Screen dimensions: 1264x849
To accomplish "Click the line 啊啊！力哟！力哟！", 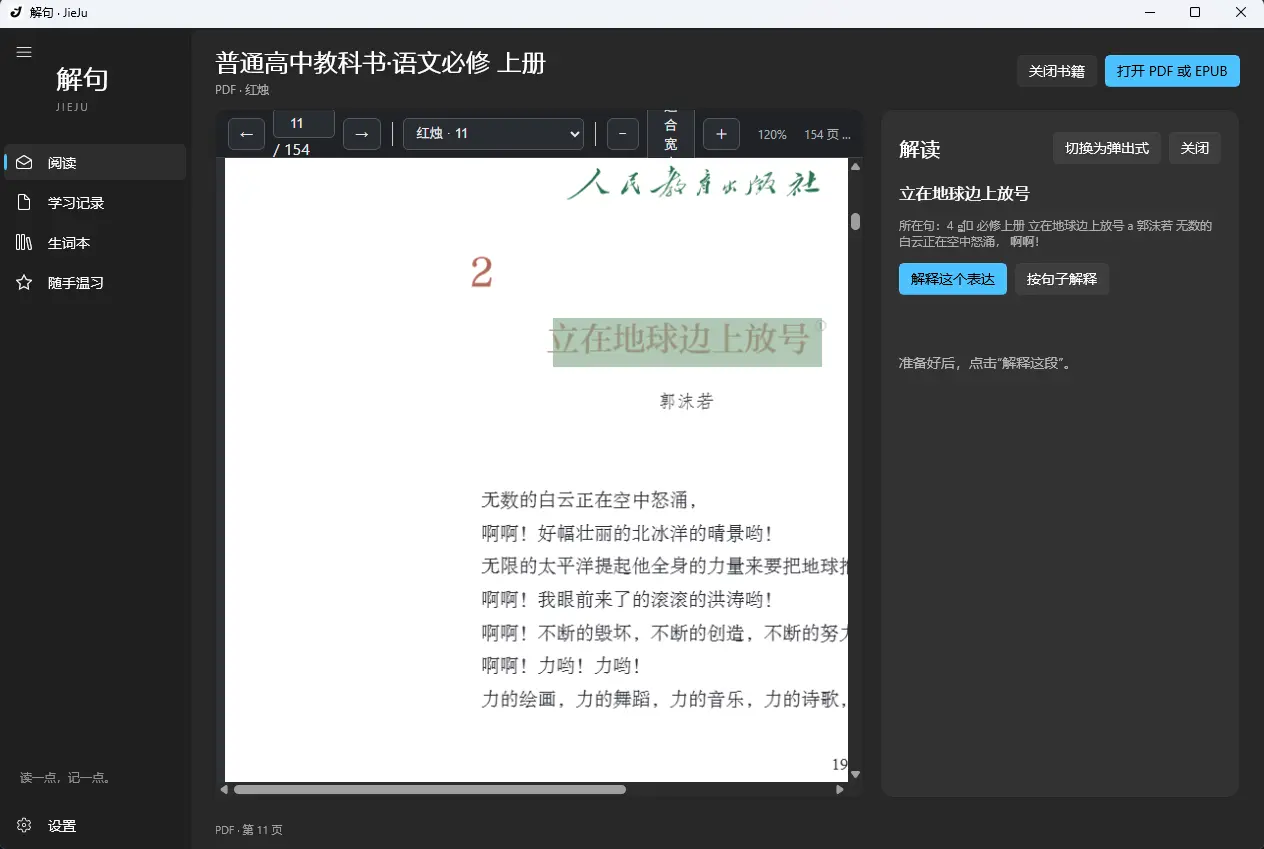I will click(x=561, y=666).
